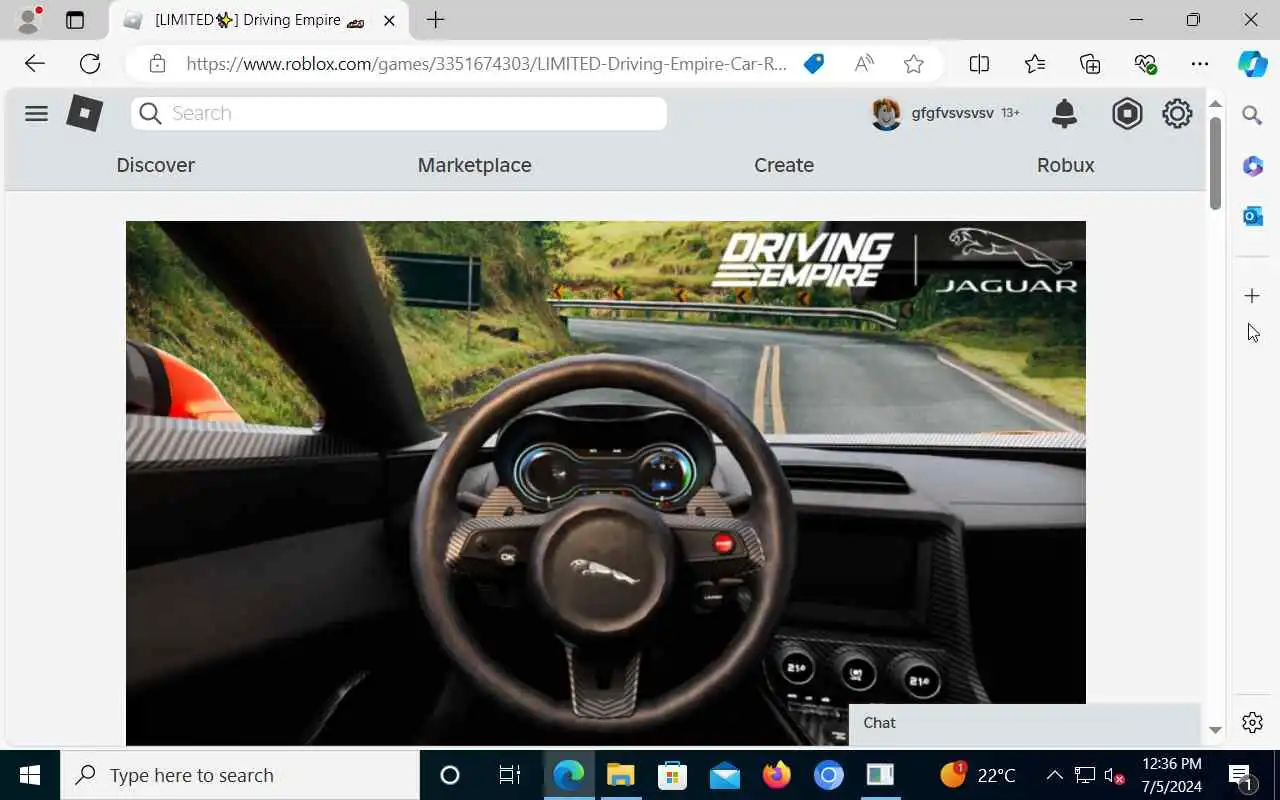Viewport: 1280px width, 800px height.
Task: Open the Roblox hamburger navigation menu
Action: [36, 113]
